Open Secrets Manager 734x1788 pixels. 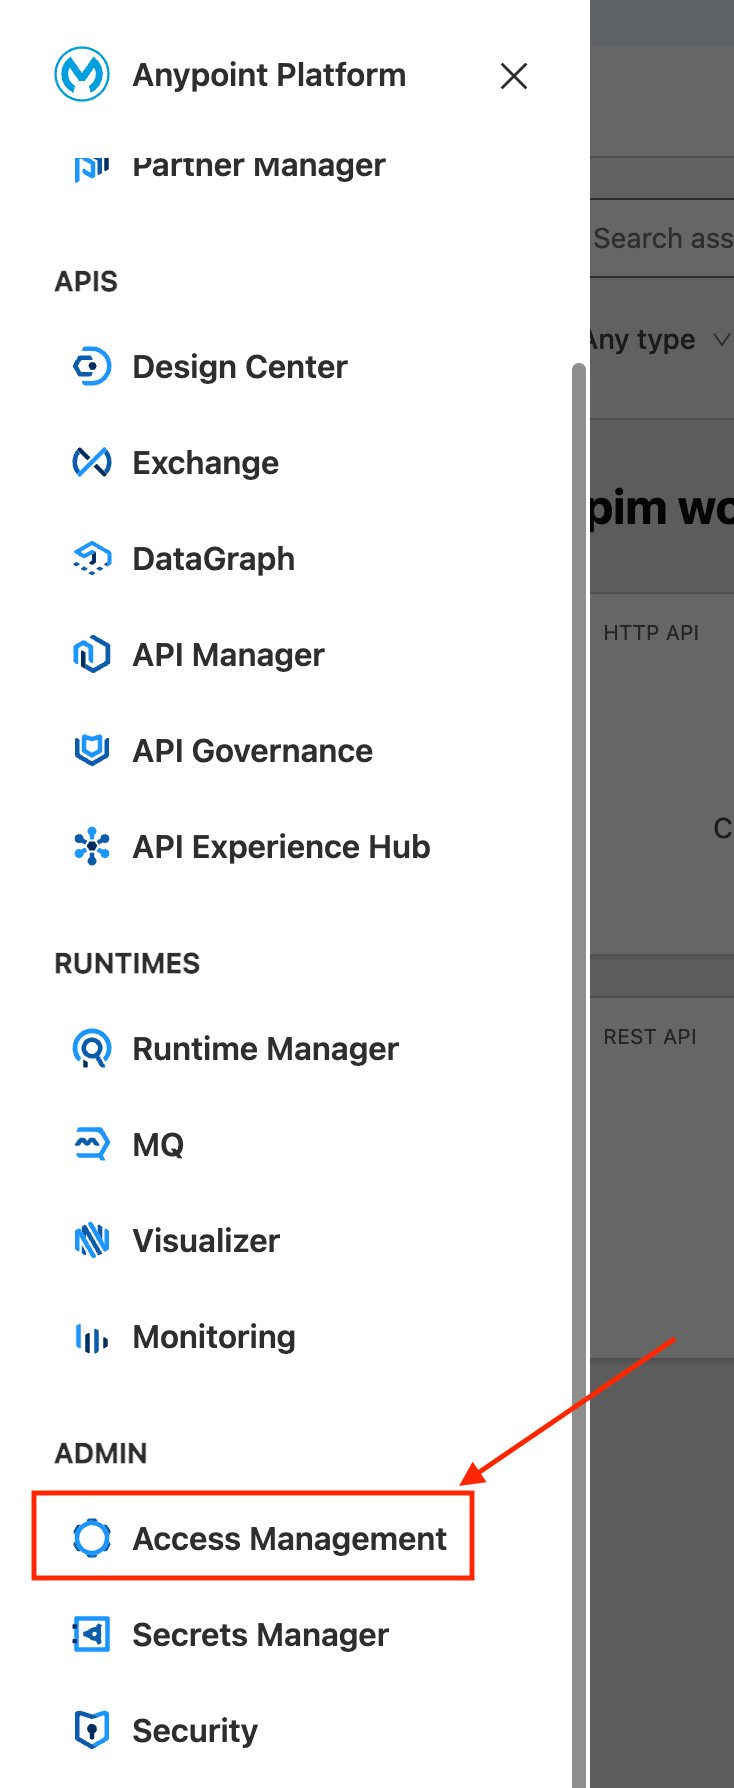click(260, 1635)
